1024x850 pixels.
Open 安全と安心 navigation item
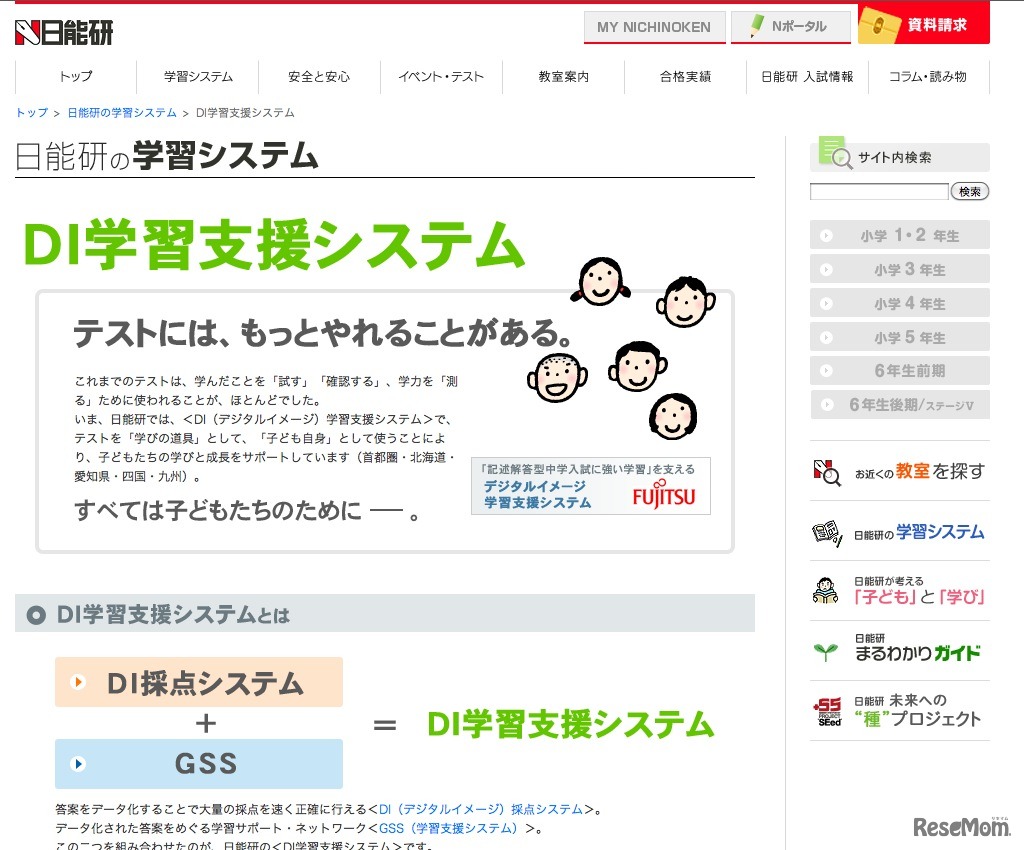click(x=319, y=76)
